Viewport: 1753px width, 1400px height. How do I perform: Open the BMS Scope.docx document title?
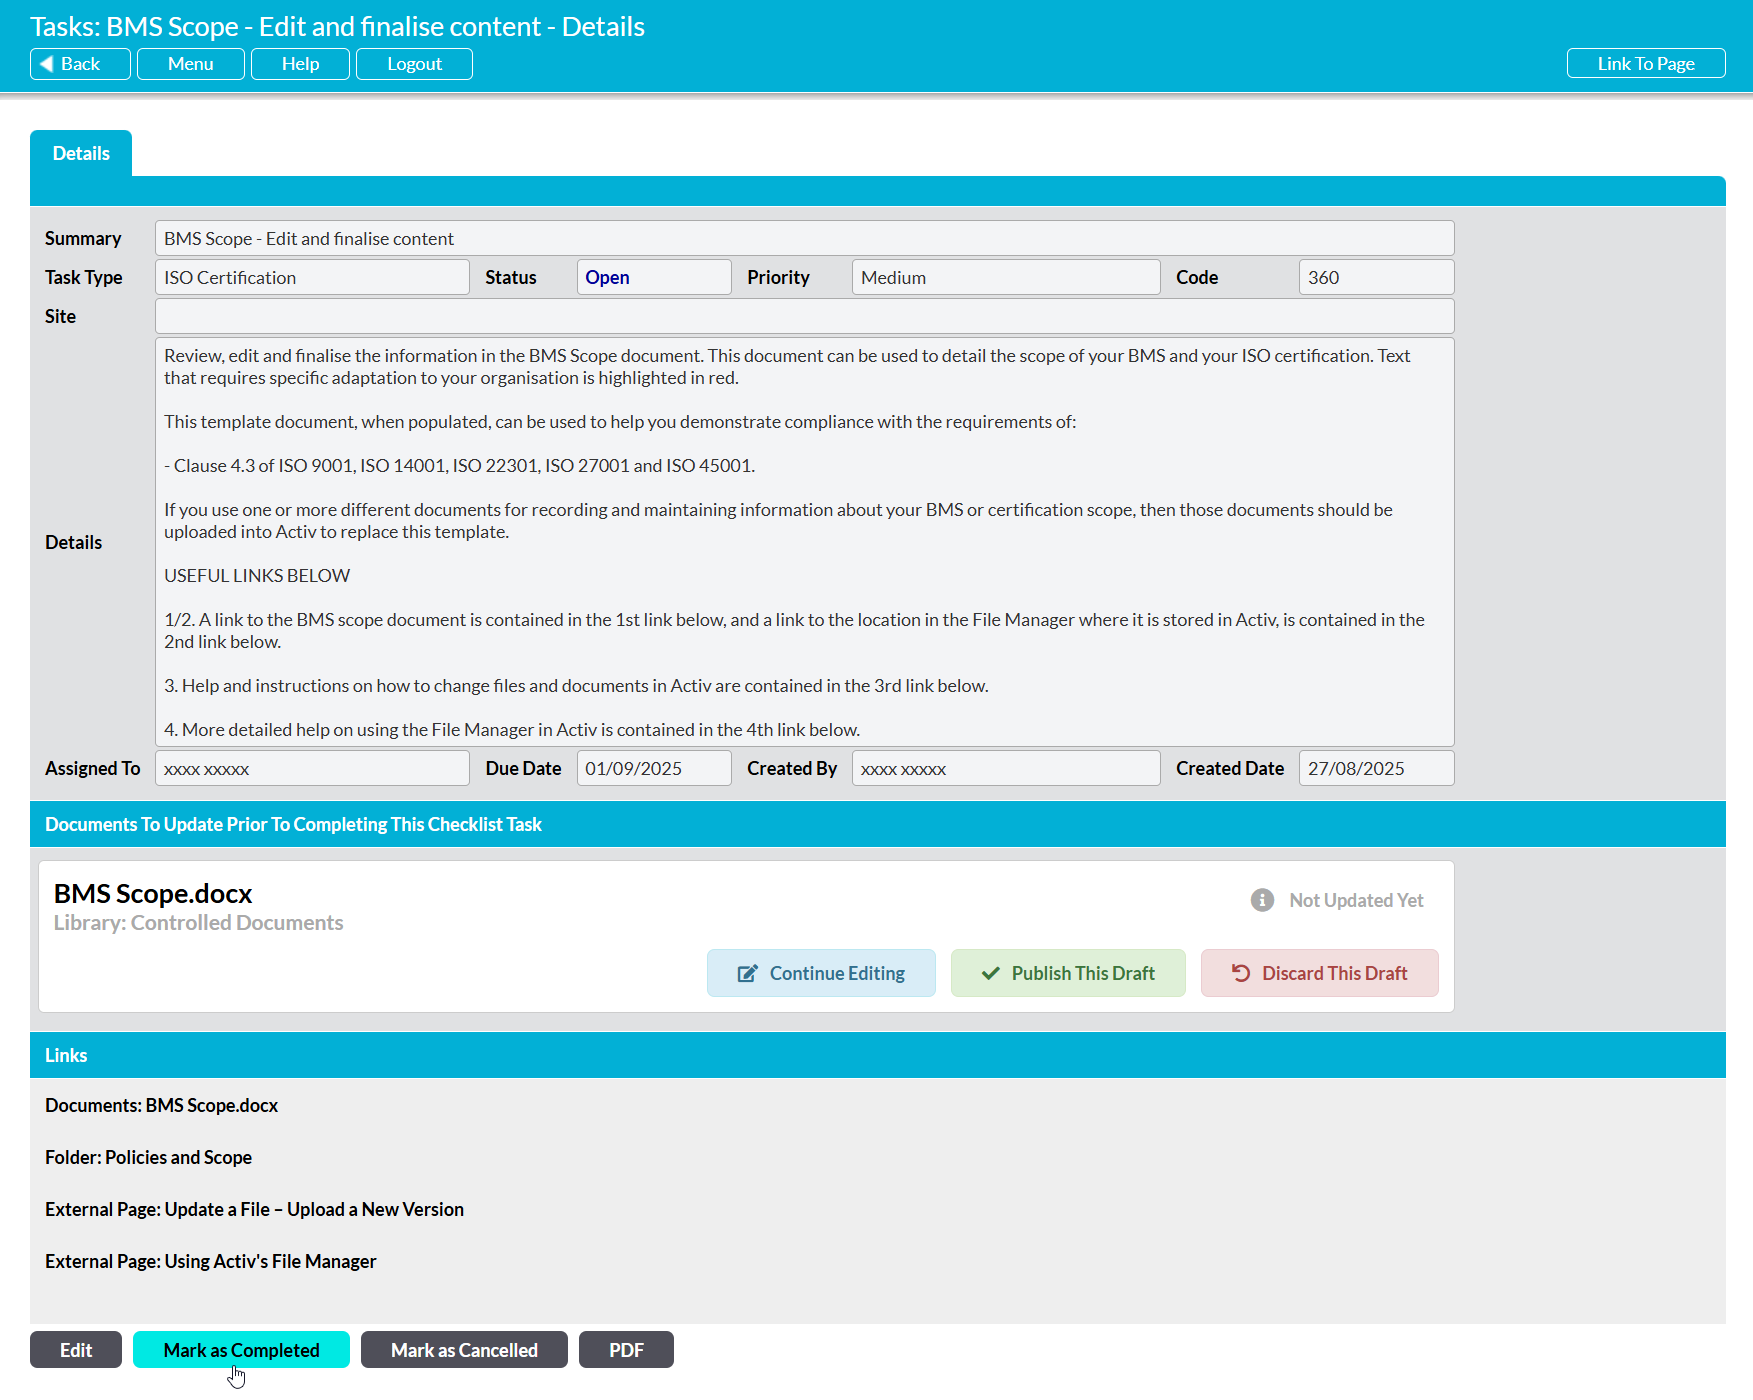click(153, 893)
